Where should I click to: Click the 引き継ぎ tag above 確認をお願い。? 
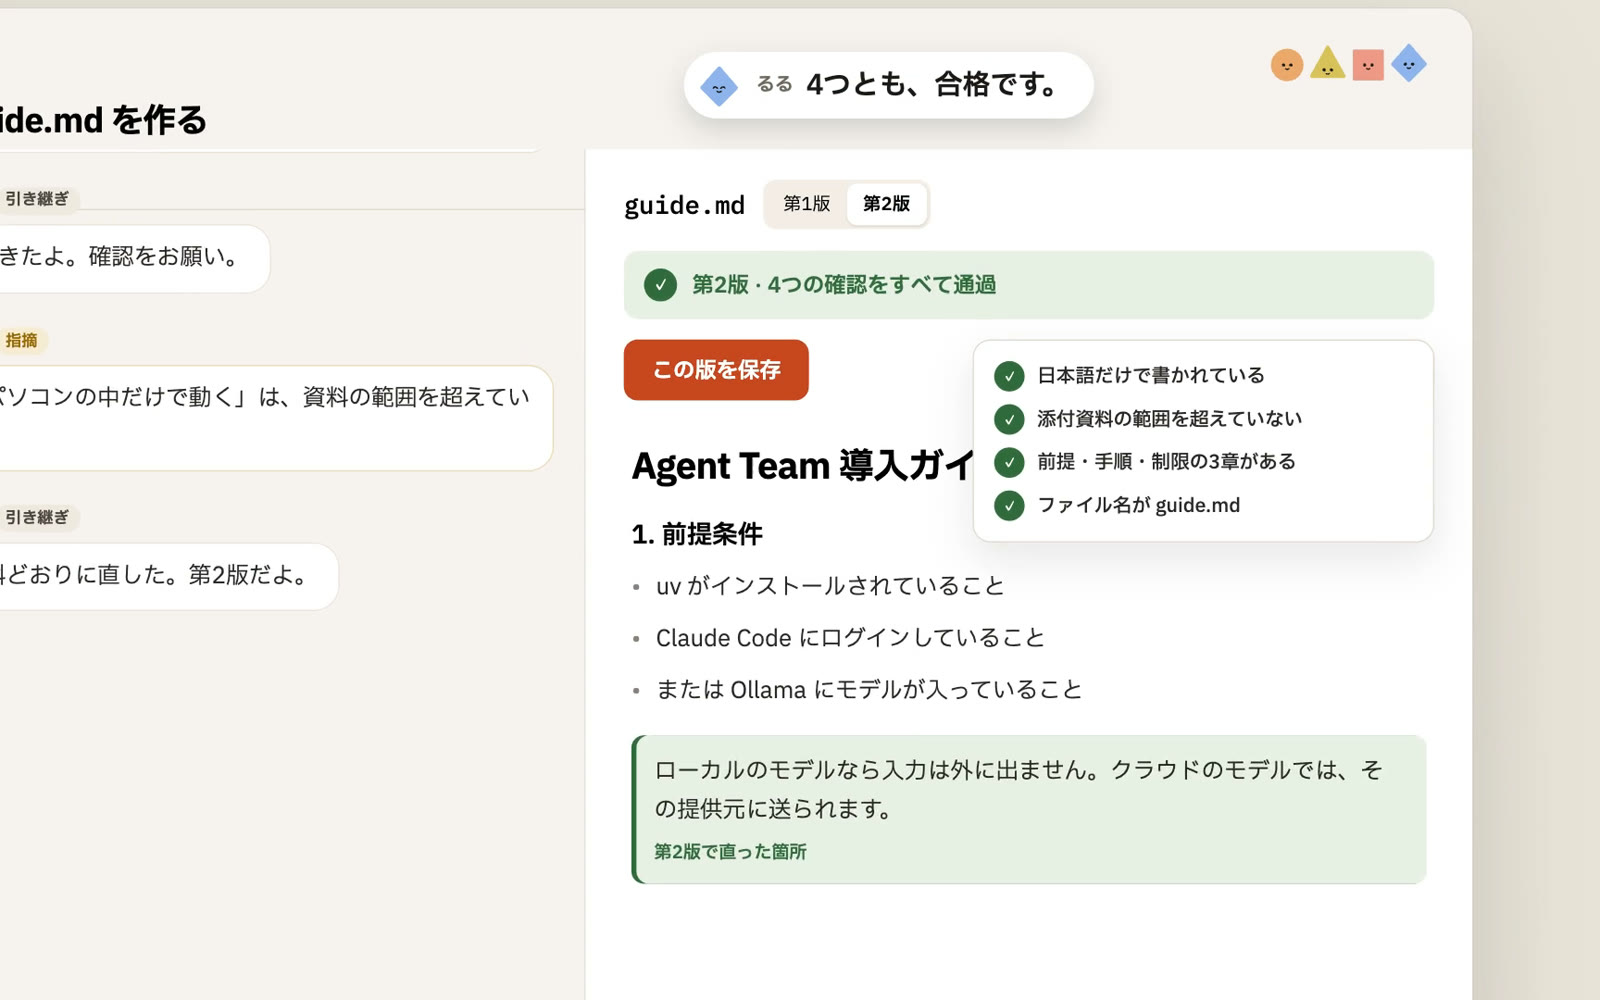(38, 199)
